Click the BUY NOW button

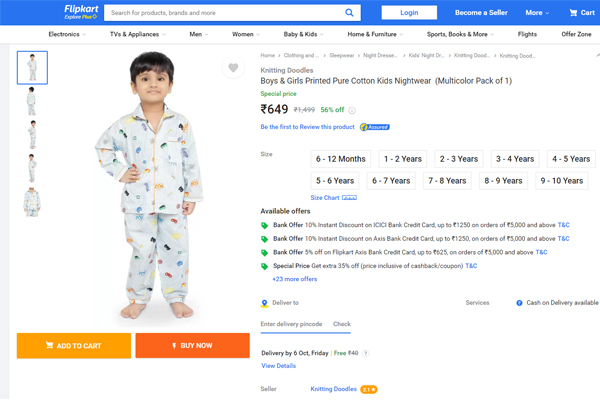click(x=192, y=346)
